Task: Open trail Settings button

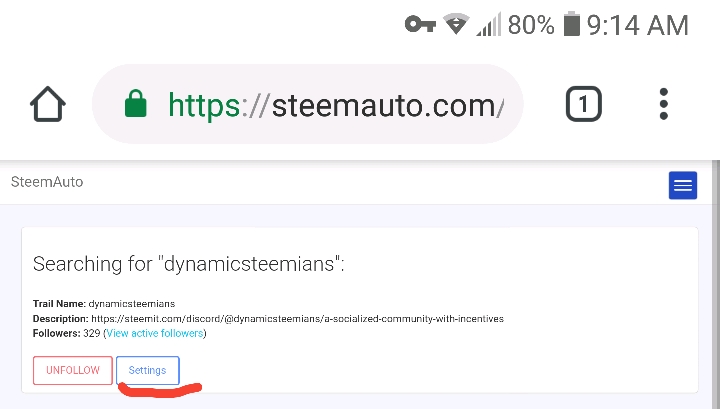Action: click(x=147, y=370)
